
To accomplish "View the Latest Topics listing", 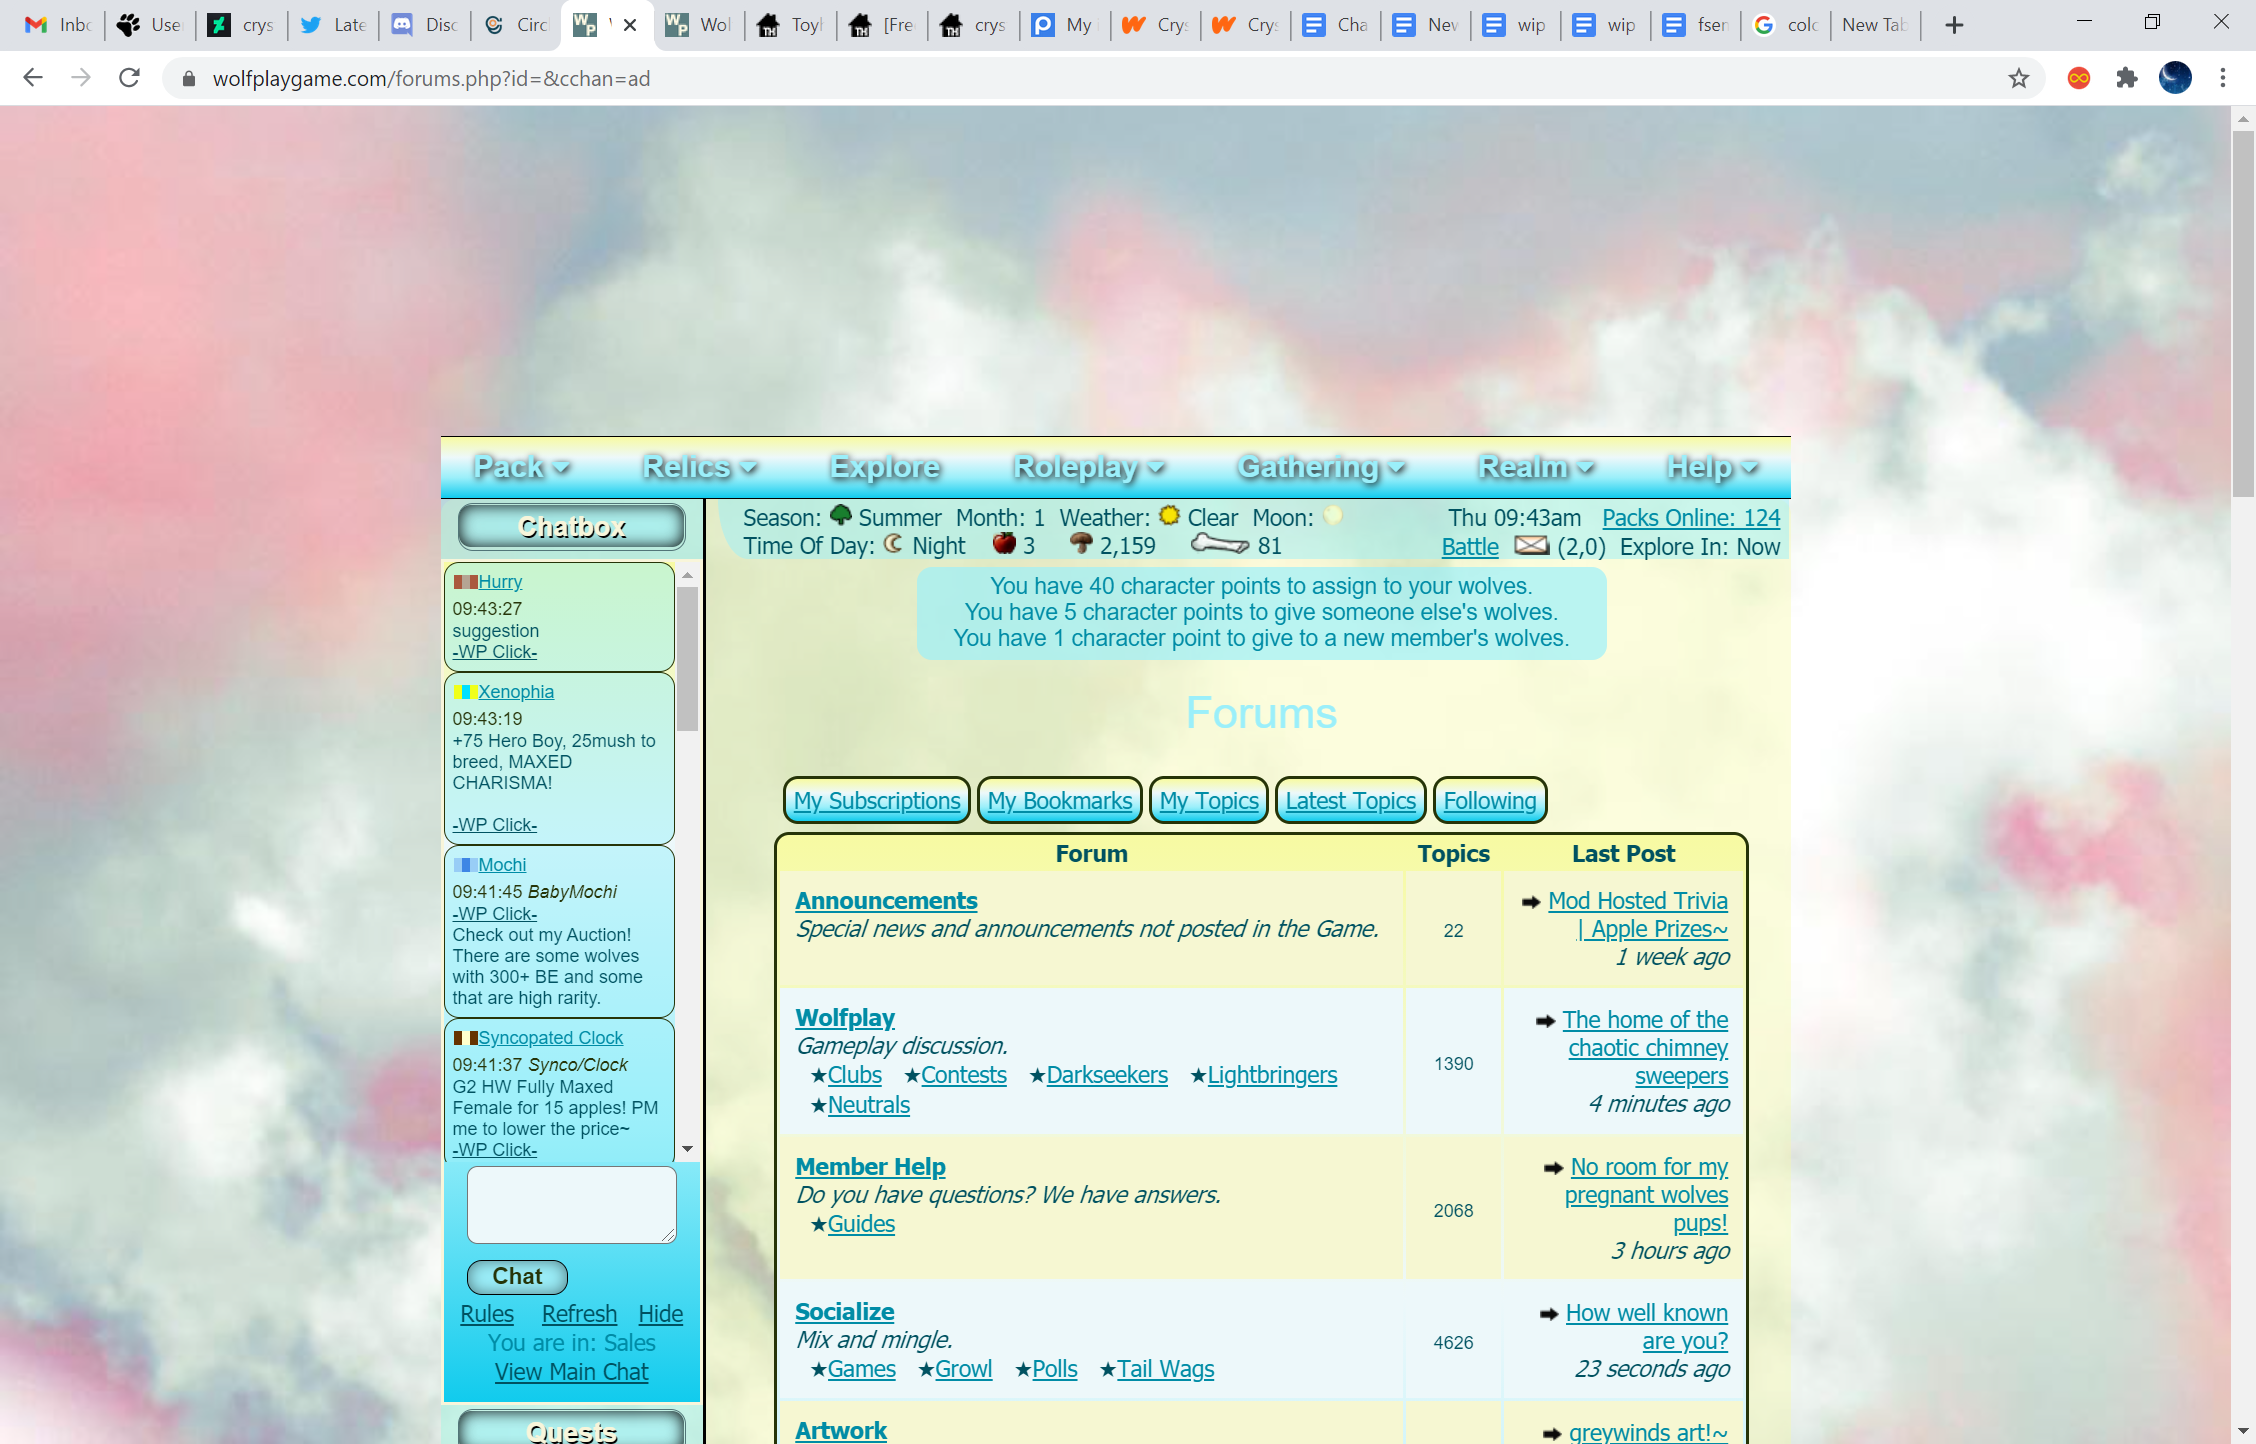I will [1349, 800].
